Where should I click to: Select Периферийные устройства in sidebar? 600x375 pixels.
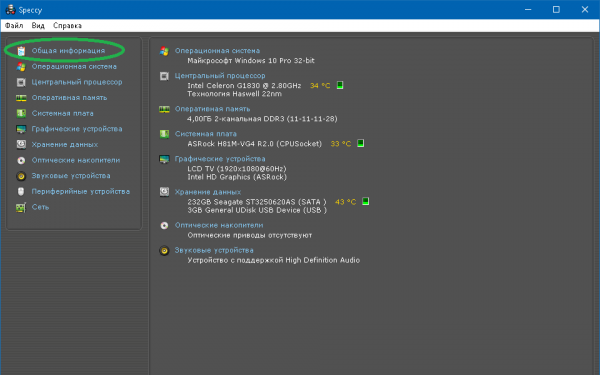click(81, 191)
